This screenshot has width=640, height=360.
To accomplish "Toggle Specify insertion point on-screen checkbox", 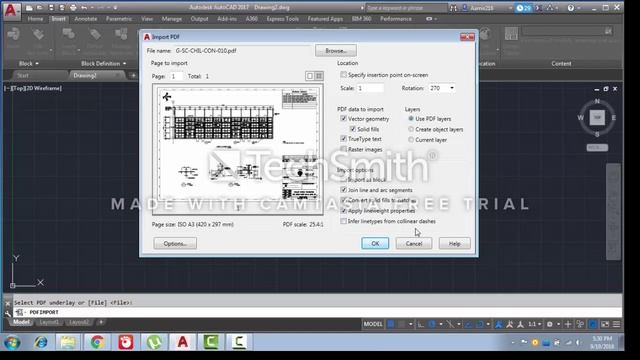I will tap(343, 75).
